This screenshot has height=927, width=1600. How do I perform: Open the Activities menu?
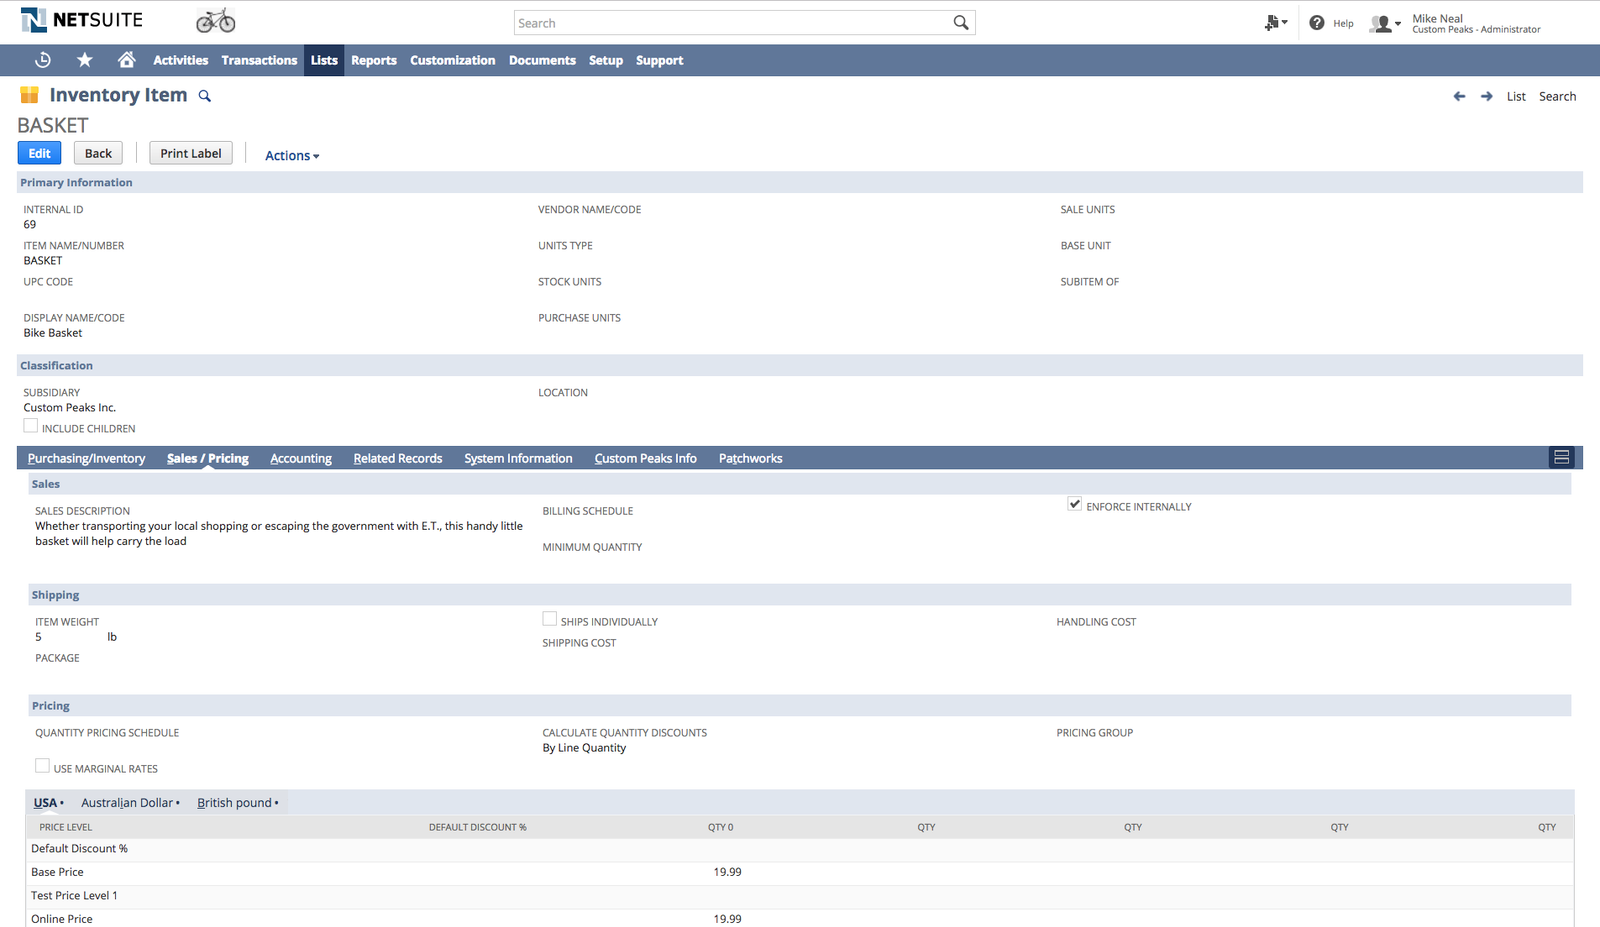(x=181, y=60)
